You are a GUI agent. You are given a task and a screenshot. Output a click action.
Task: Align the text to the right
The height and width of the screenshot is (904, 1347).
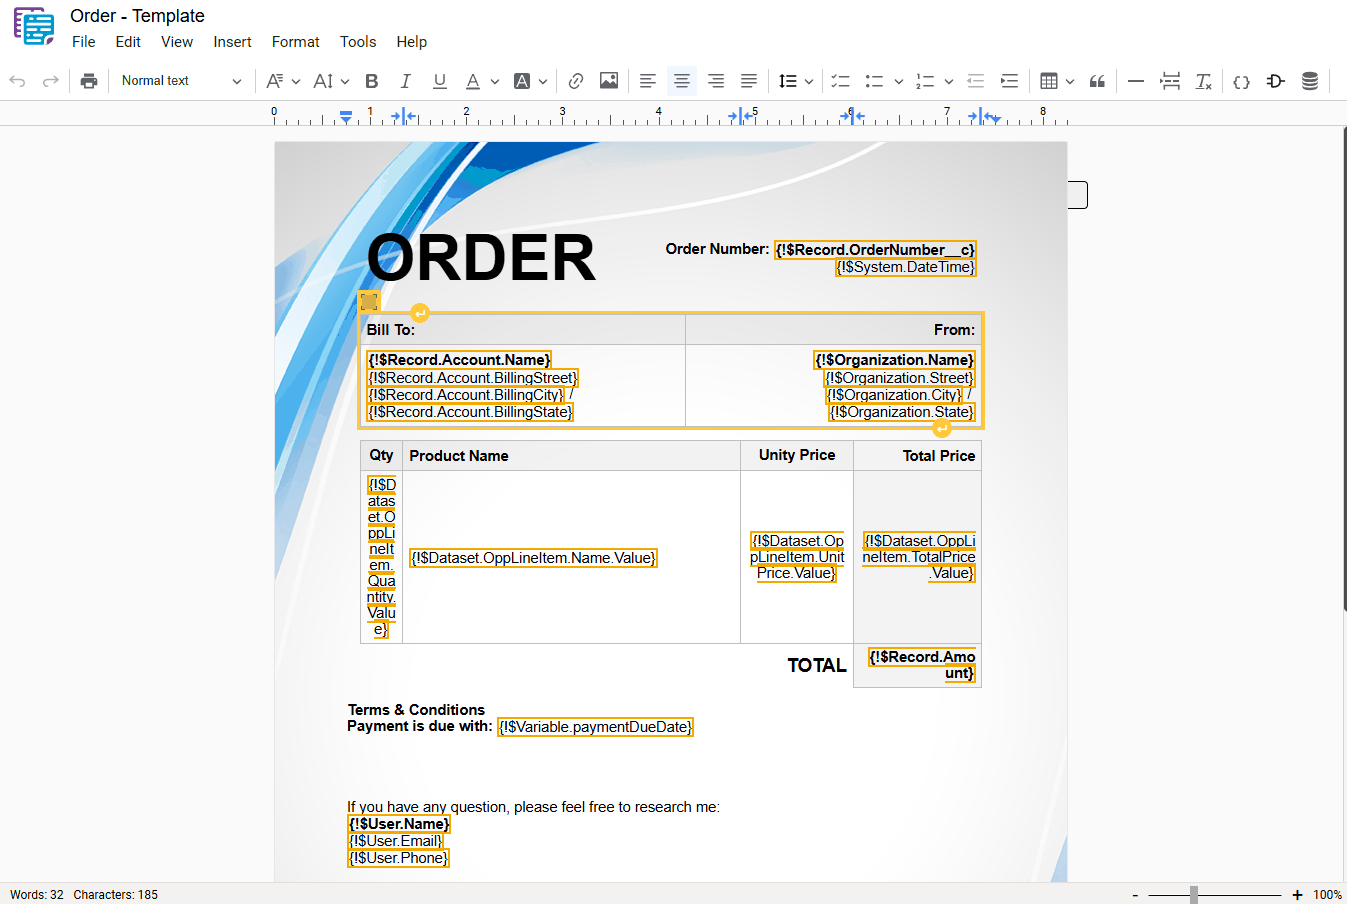[716, 81]
